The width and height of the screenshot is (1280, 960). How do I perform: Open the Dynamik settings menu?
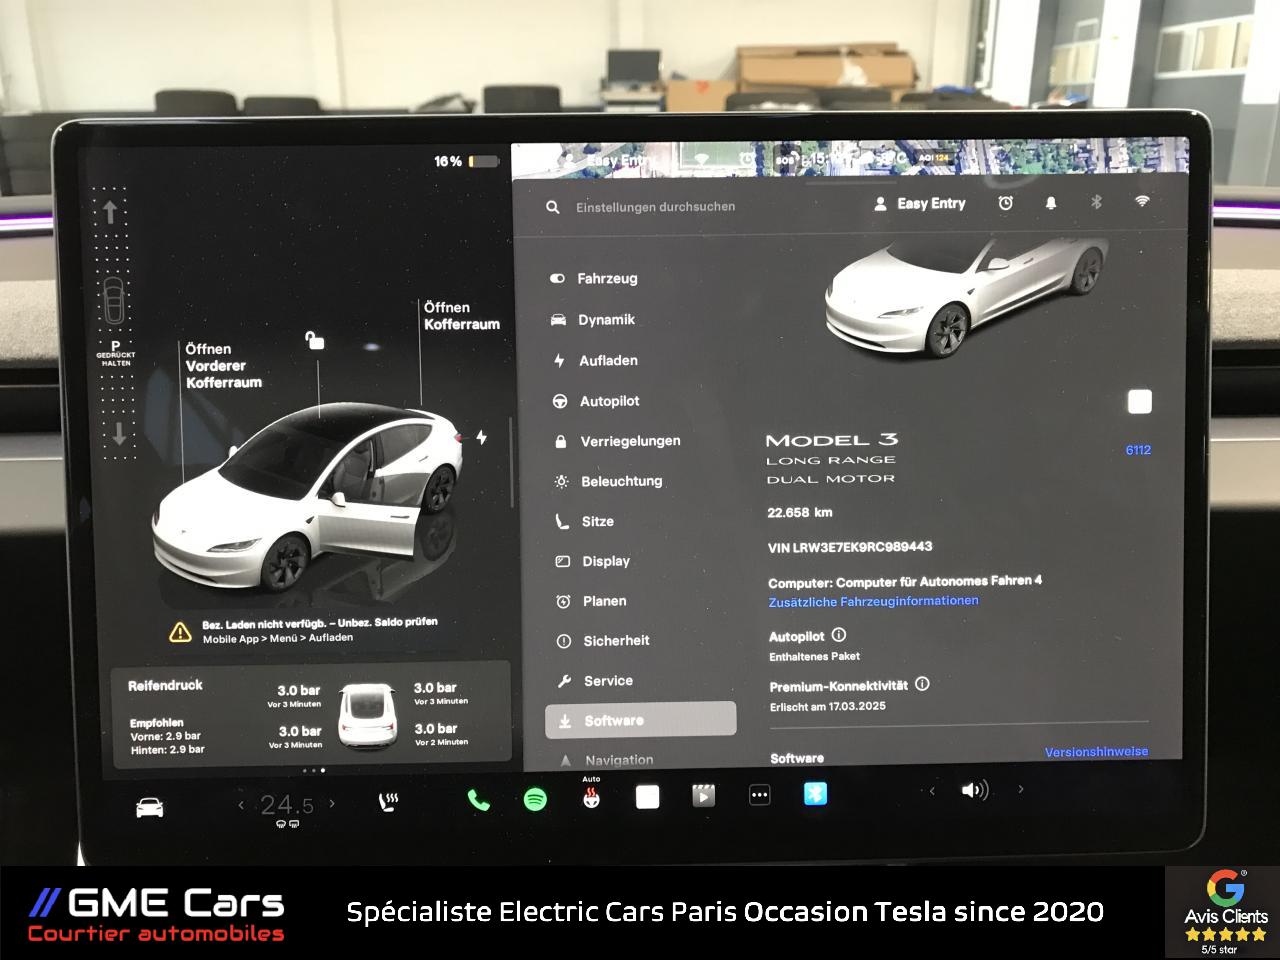coord(594,320)
